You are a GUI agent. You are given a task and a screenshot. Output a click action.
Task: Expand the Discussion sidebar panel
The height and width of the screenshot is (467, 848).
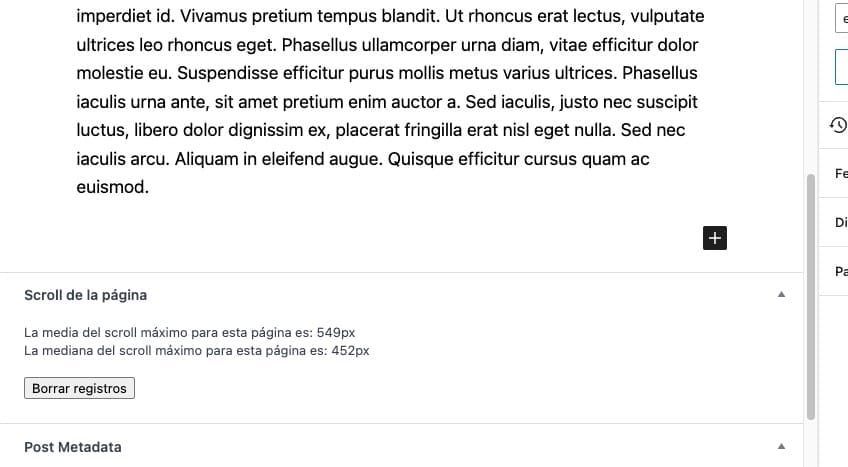pos(840,223)
